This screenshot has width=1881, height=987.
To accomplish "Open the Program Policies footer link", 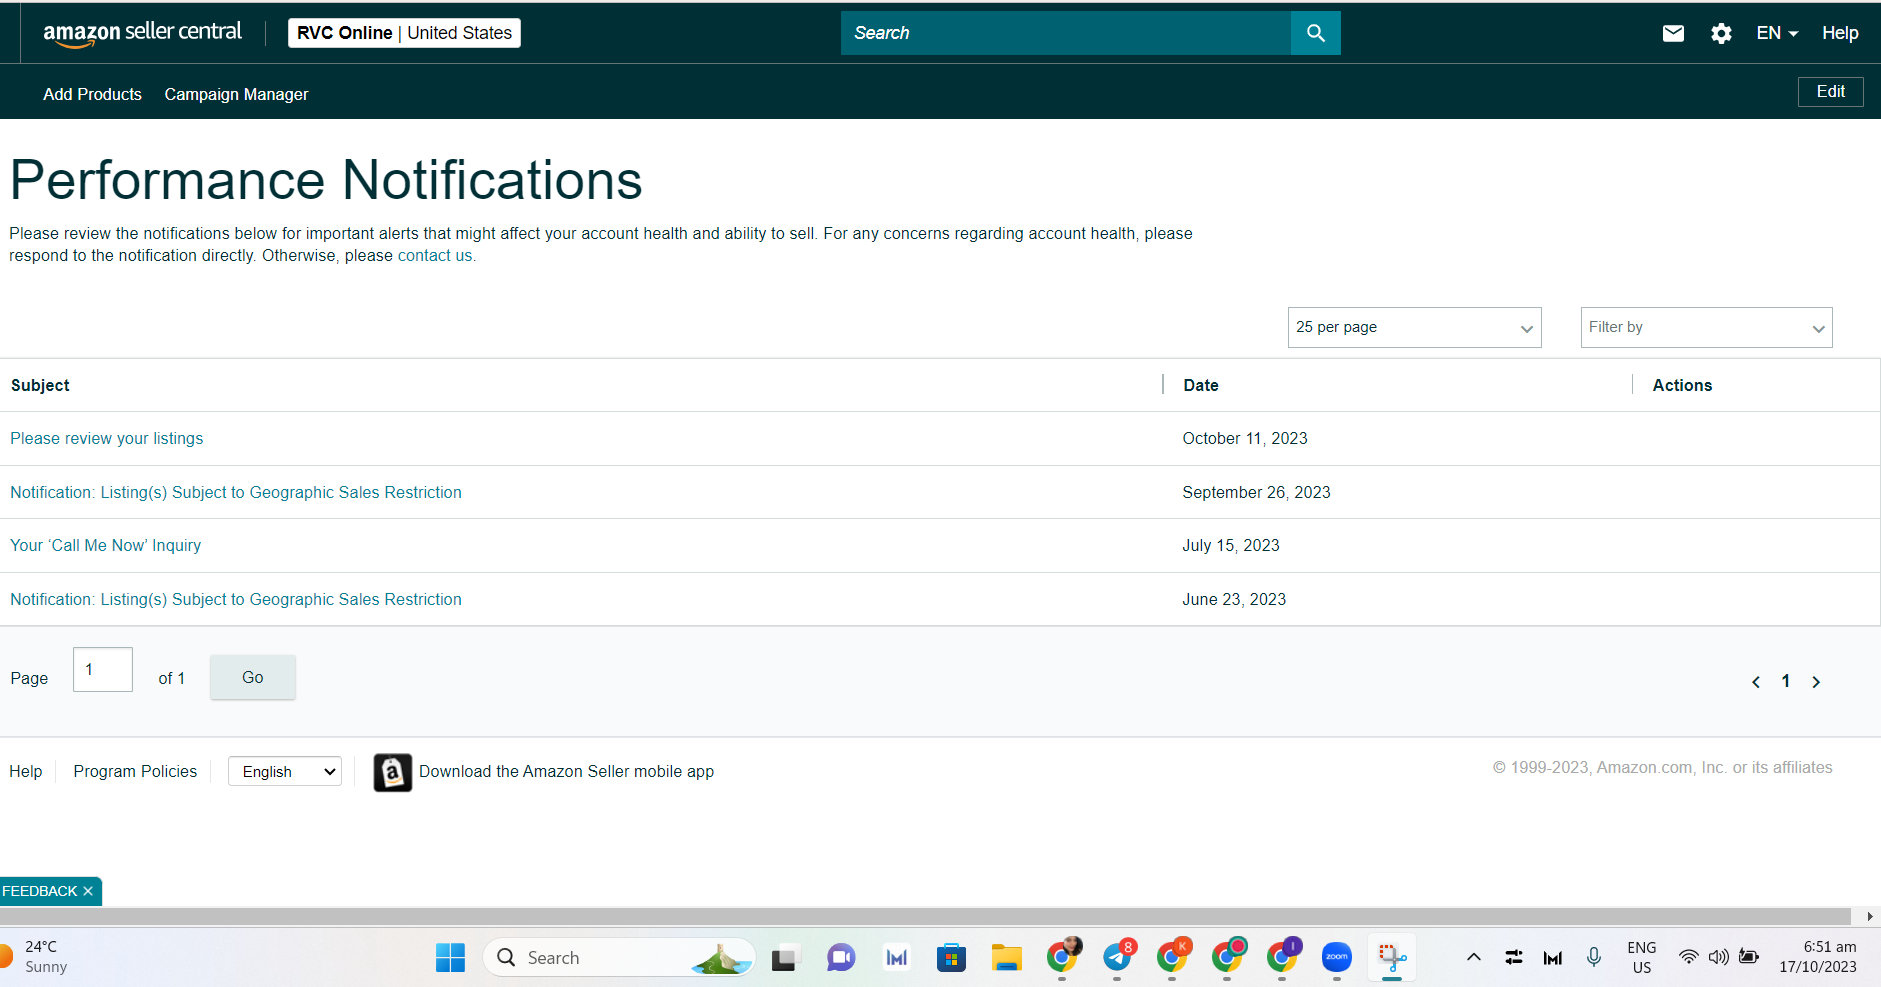I will [135, 771].
